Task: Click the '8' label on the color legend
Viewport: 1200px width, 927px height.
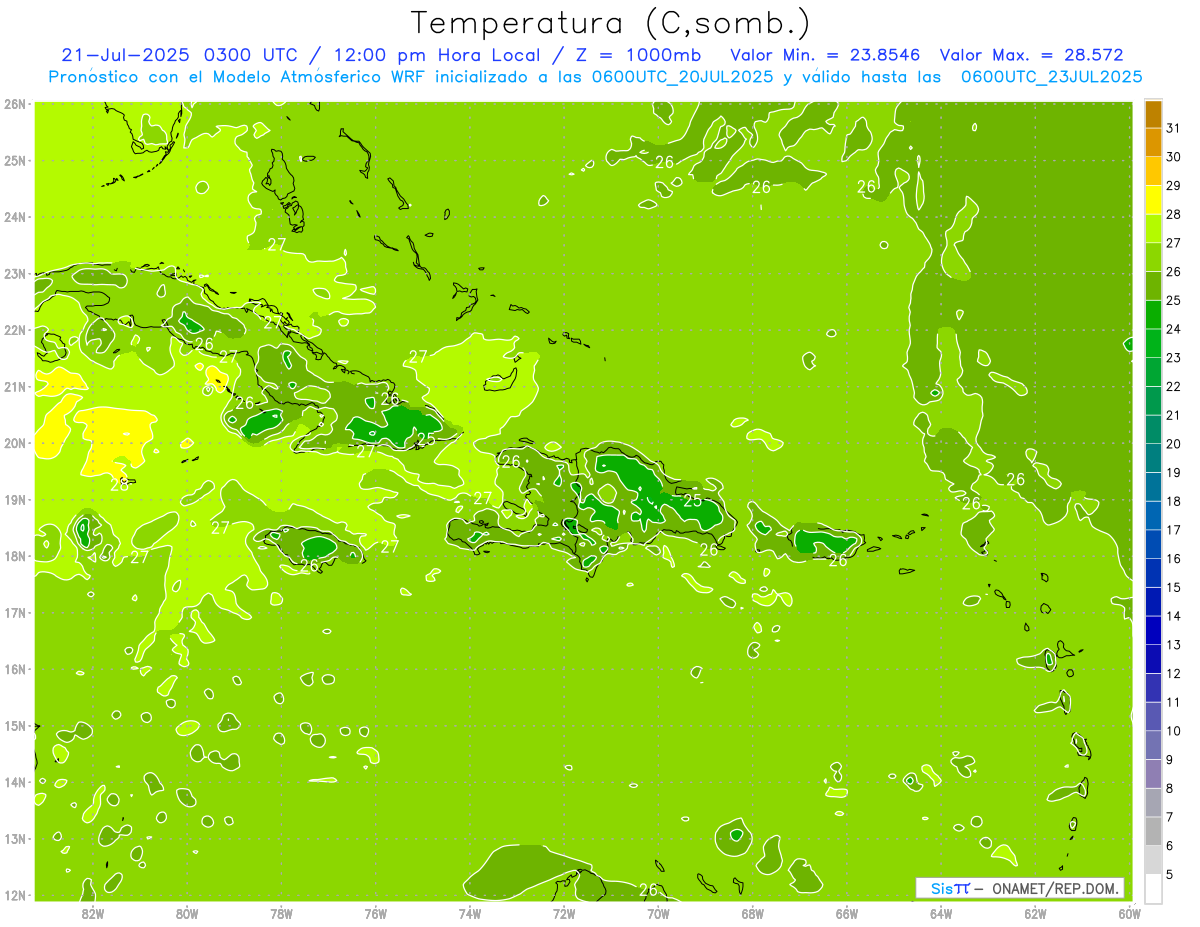Action: point(1169,789)
